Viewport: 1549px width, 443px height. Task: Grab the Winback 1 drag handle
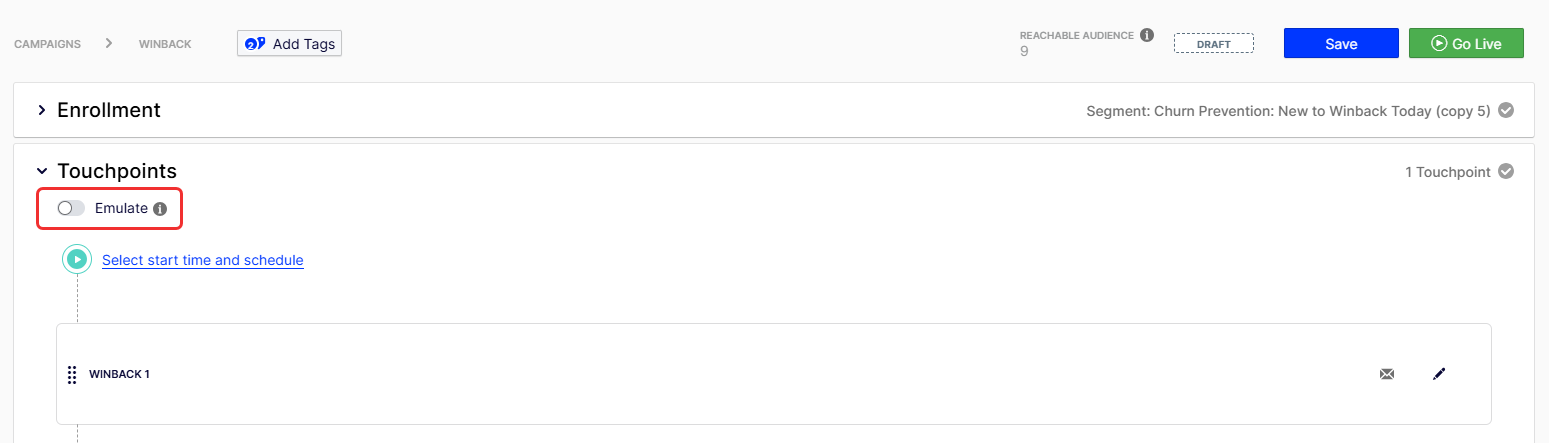72,374
